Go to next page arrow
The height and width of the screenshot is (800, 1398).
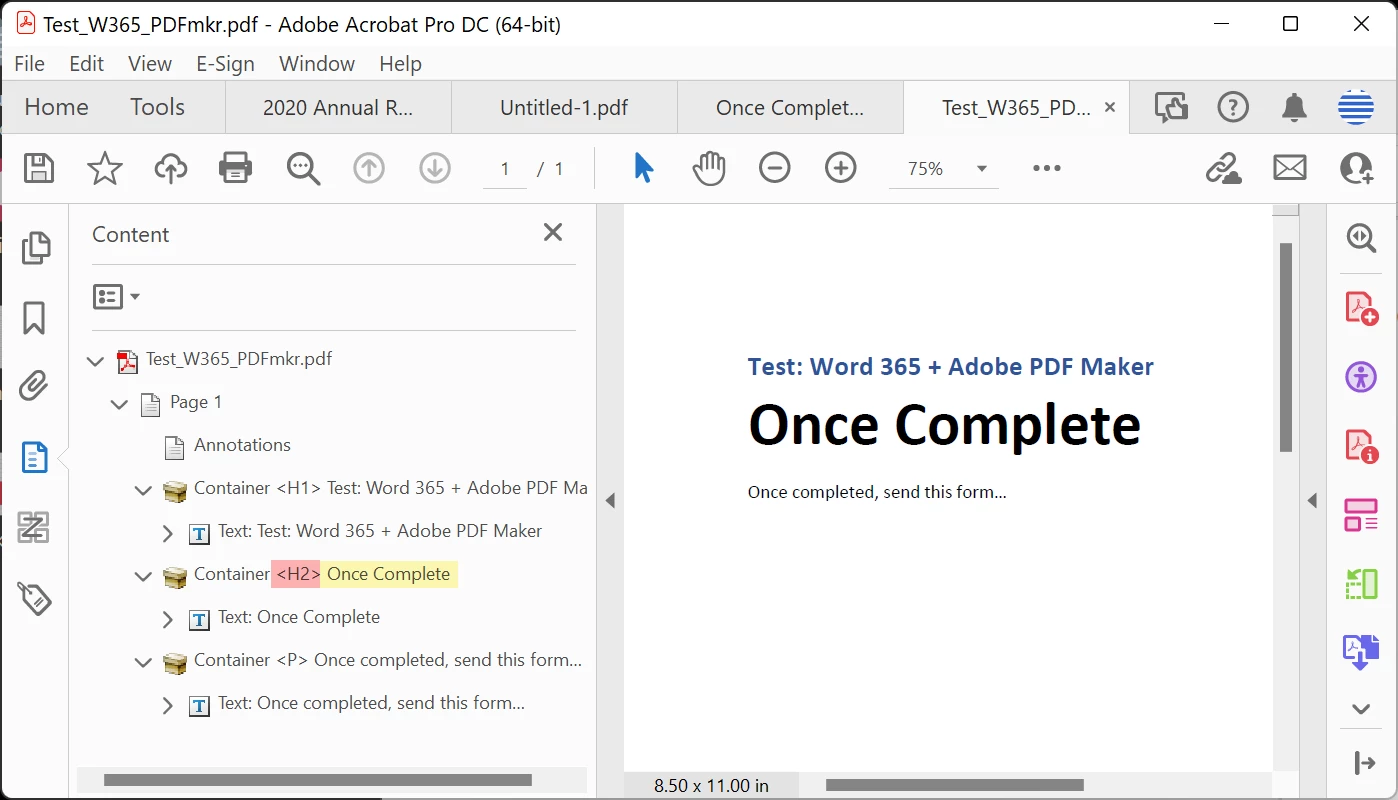point(435,168)
